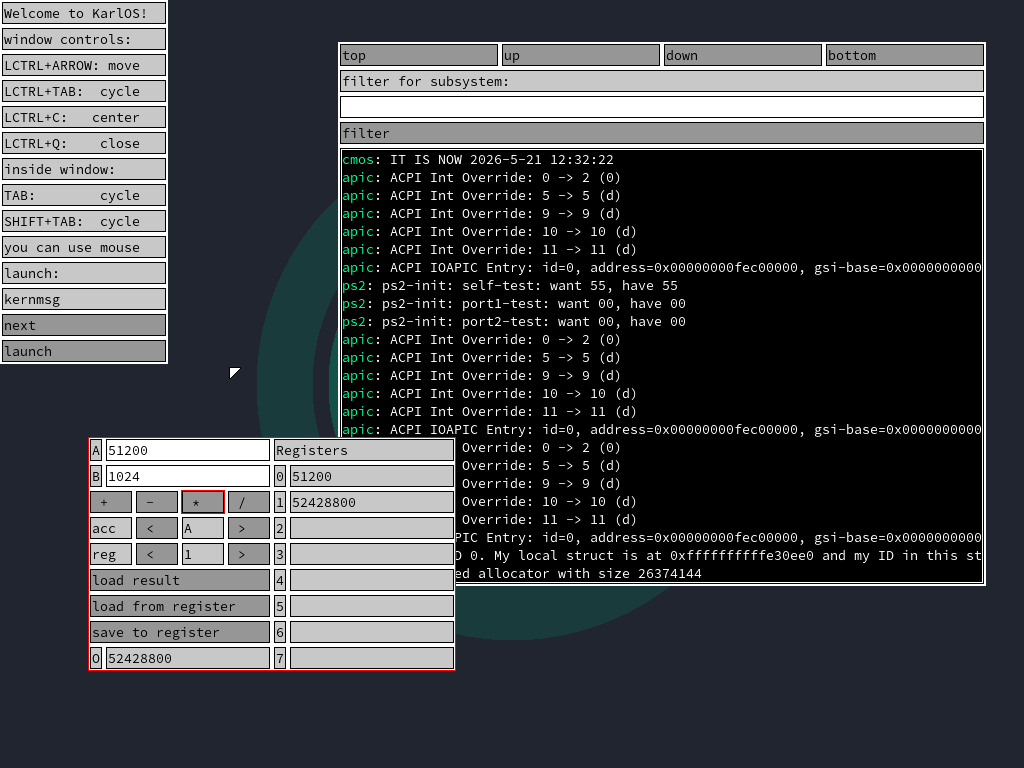Click load from register button
This screenshot has height=768, width=1024.
[x=180, y=606]
